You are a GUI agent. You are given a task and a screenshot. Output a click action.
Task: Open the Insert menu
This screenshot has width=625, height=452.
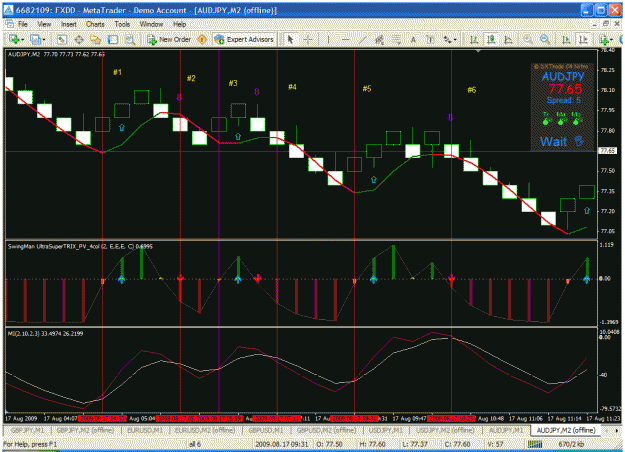point(69,24)
